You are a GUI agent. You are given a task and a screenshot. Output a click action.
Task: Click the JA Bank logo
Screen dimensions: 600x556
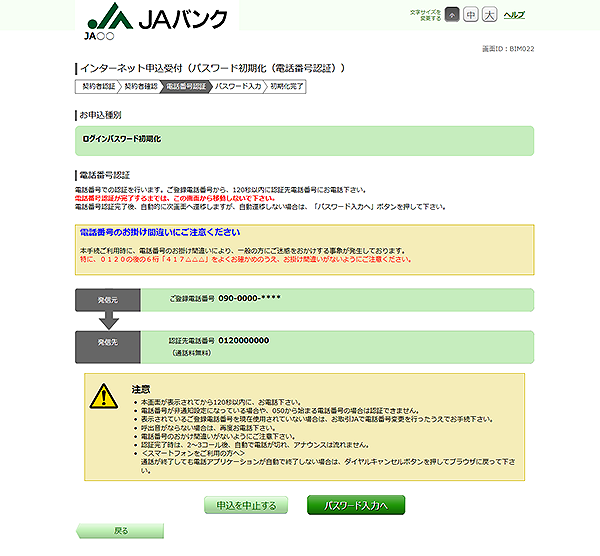click(x=157, y=16)
